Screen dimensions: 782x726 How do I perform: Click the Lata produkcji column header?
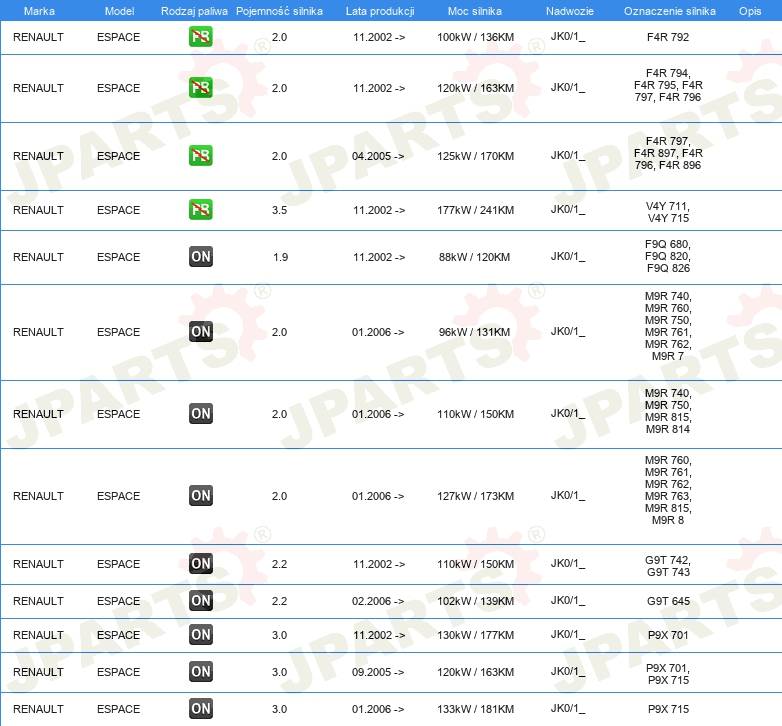pyautogui.click(x=379, y=10)
